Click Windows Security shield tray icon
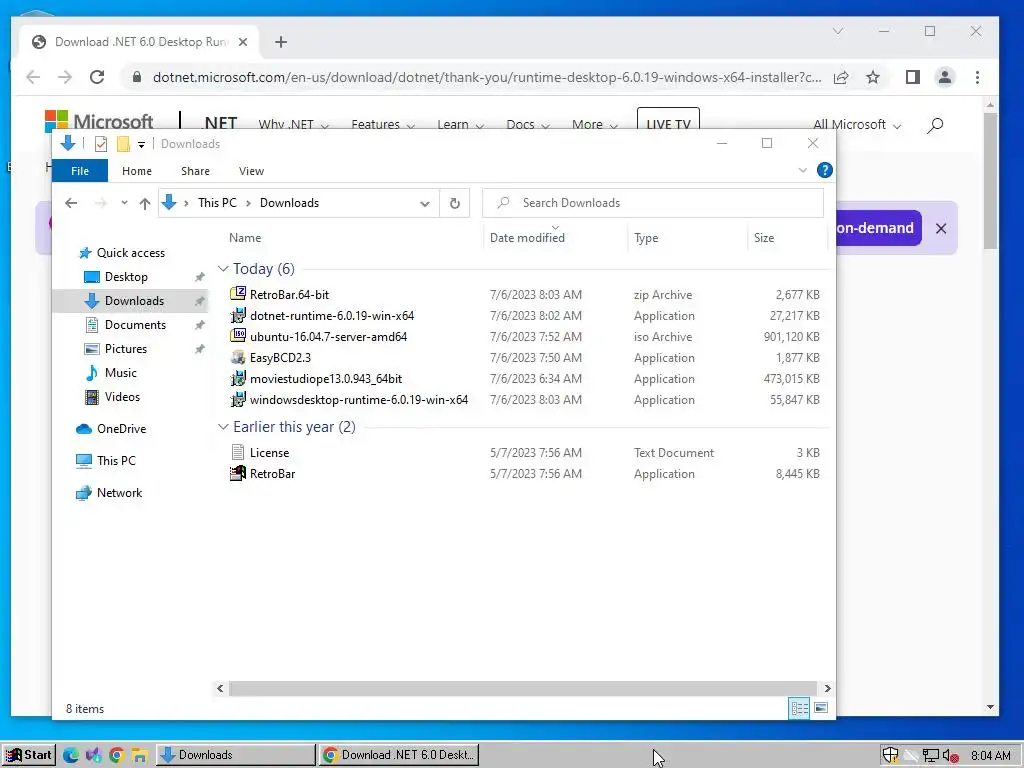 pyautogui.click(x=890, y=755)
